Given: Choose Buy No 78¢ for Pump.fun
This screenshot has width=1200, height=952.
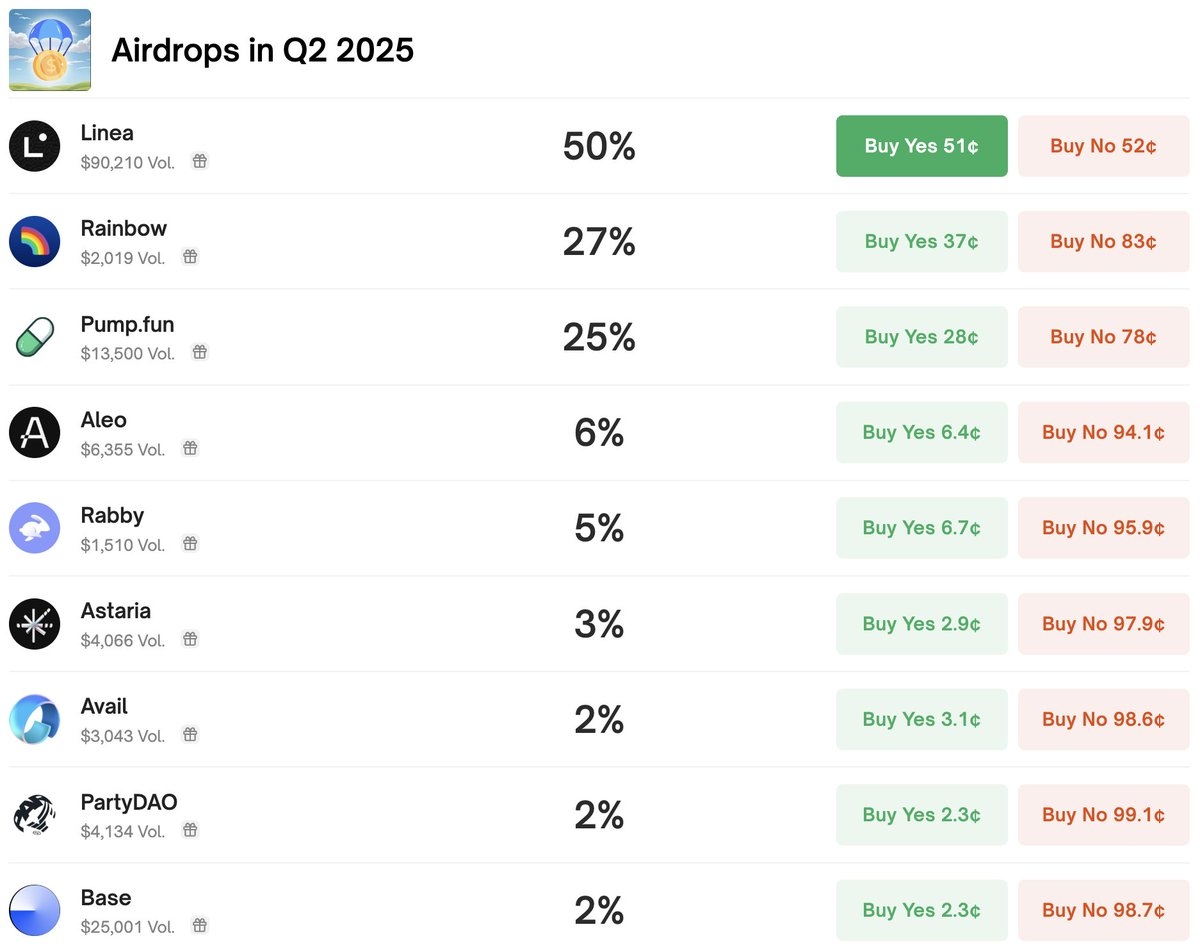Looking at the screenshot, I should (x=1104, y=337).
